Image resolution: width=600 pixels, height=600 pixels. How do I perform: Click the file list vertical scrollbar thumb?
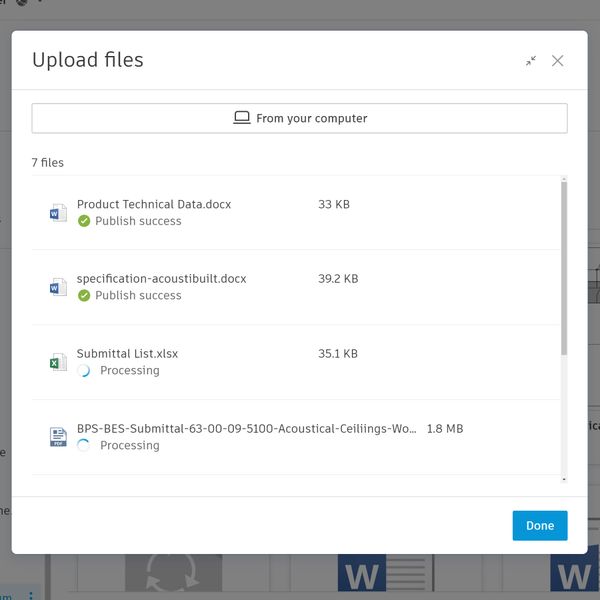(564, 268)
